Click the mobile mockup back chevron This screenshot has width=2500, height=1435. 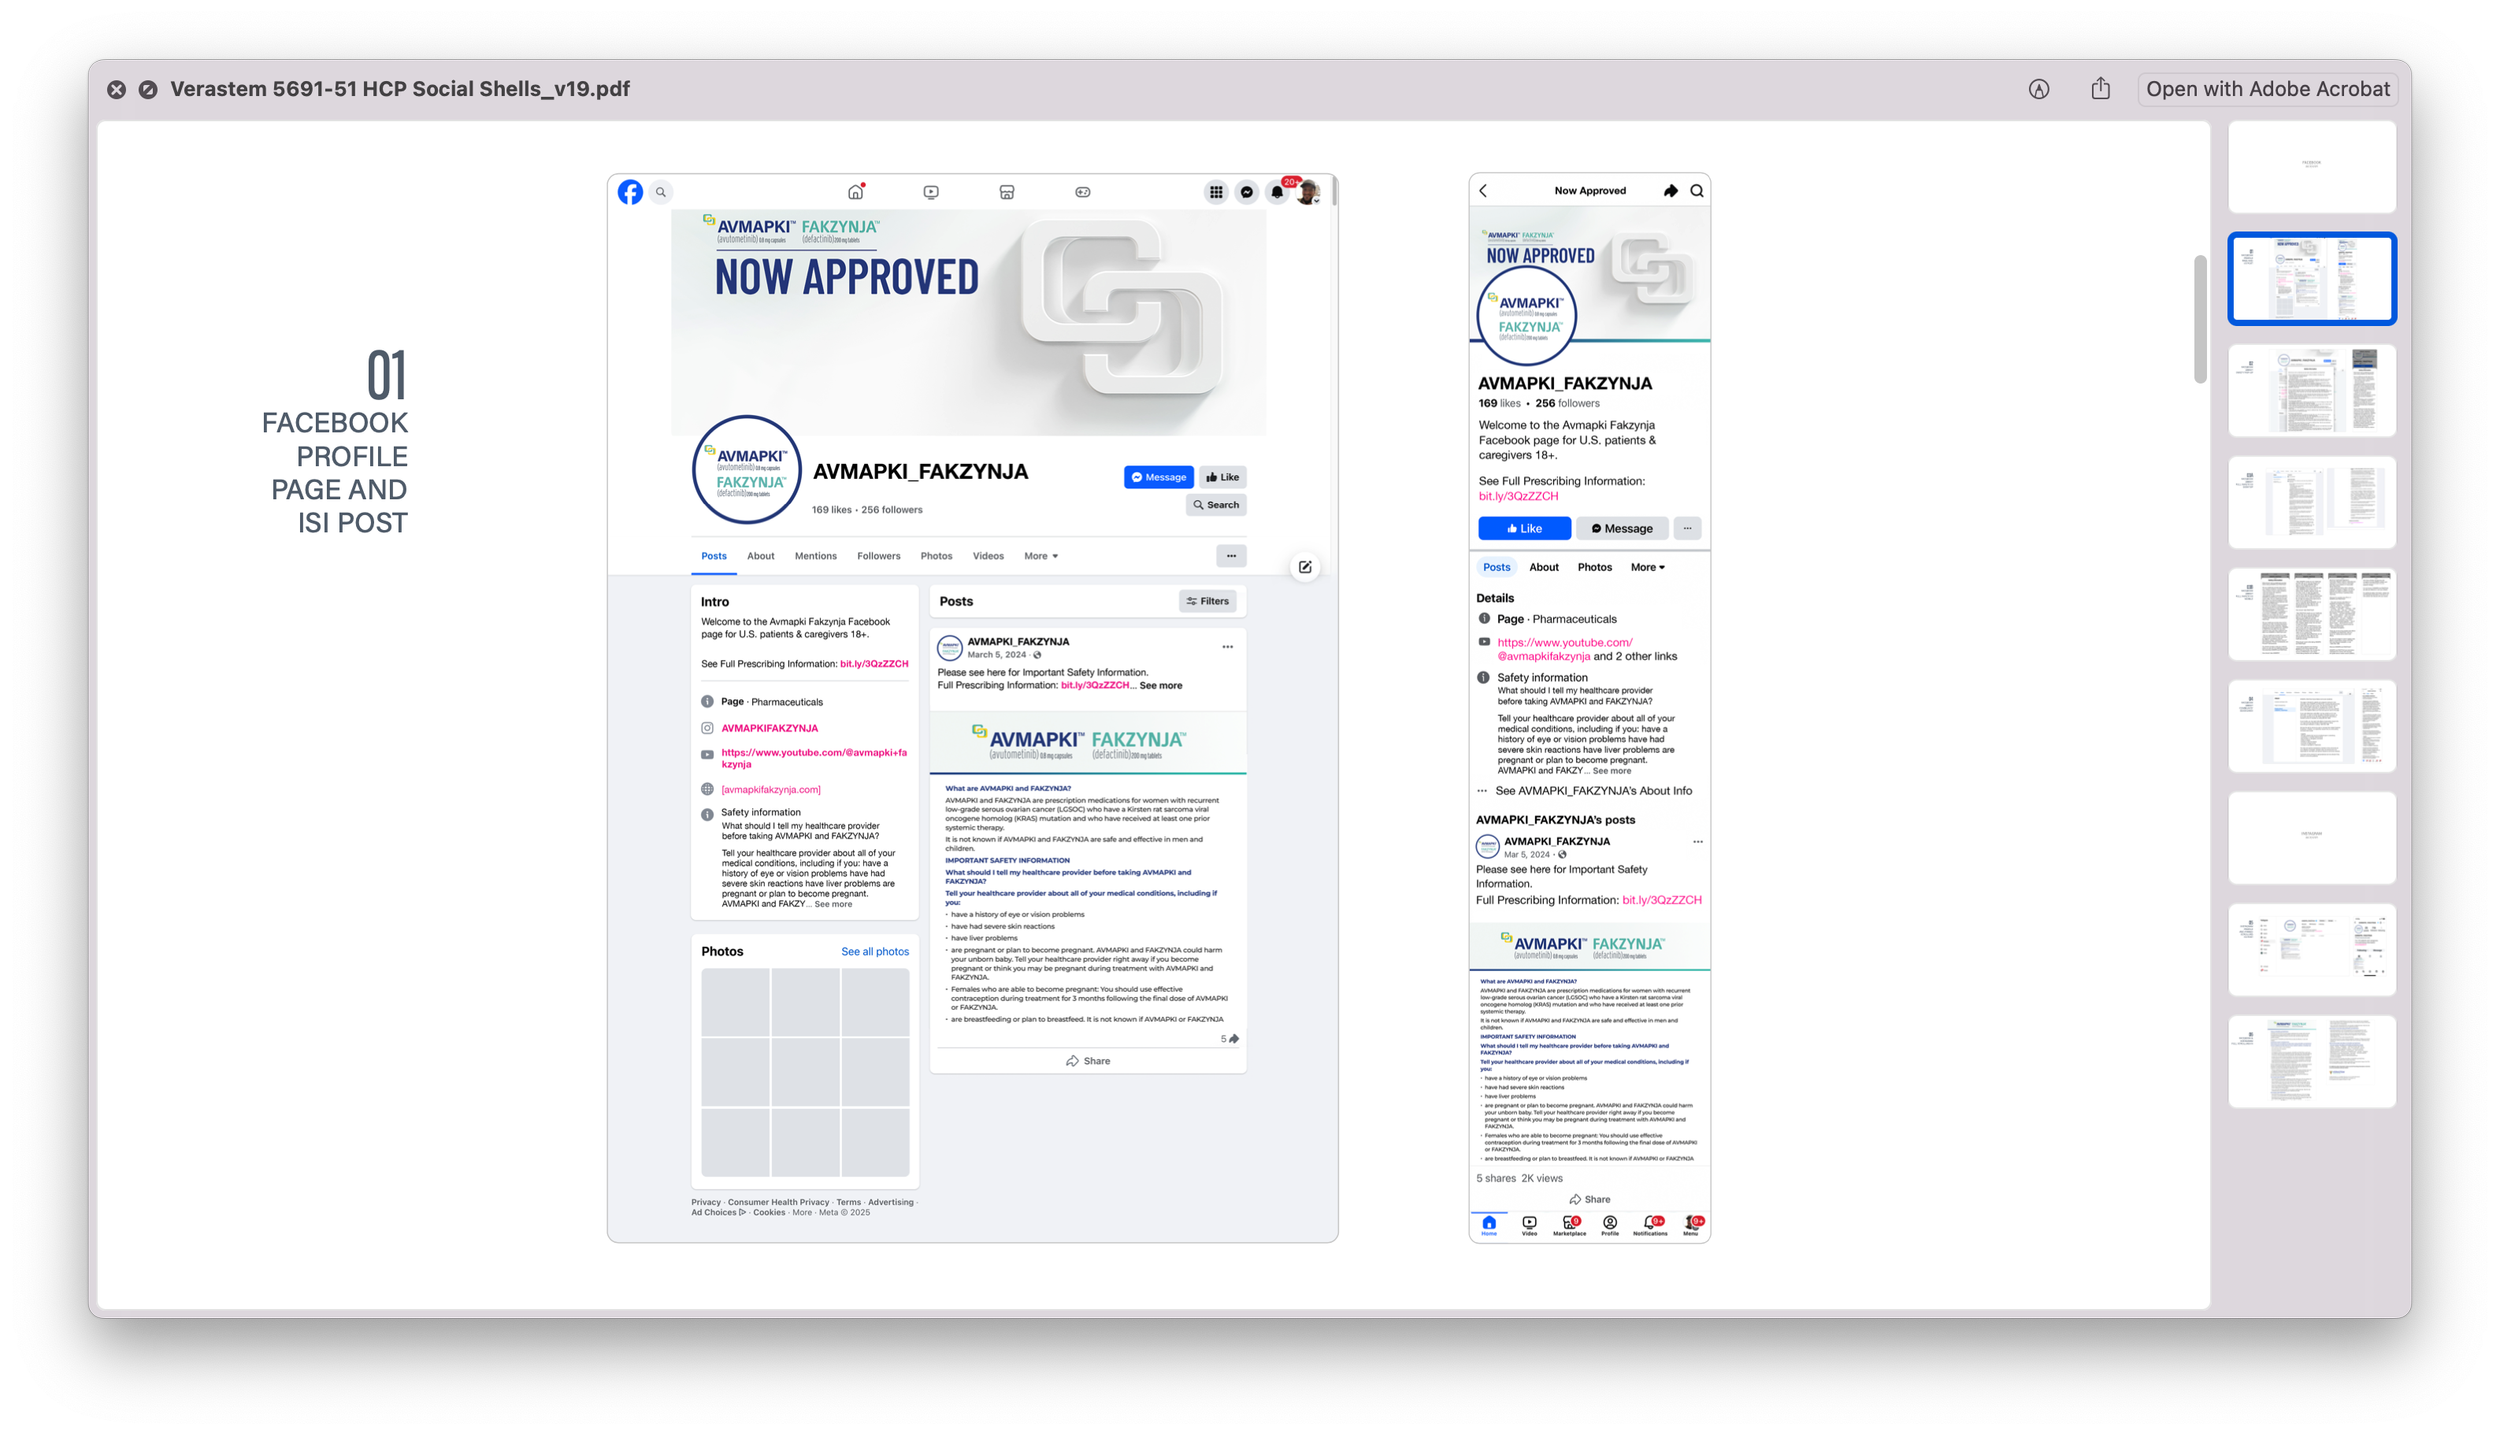[x=1484, y=191]
